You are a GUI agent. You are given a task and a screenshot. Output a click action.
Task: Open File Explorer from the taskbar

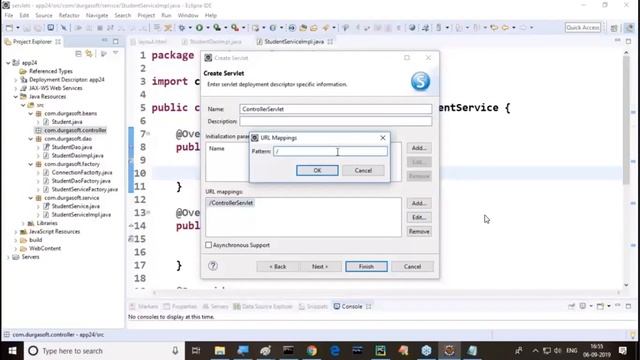click(220, 351)
